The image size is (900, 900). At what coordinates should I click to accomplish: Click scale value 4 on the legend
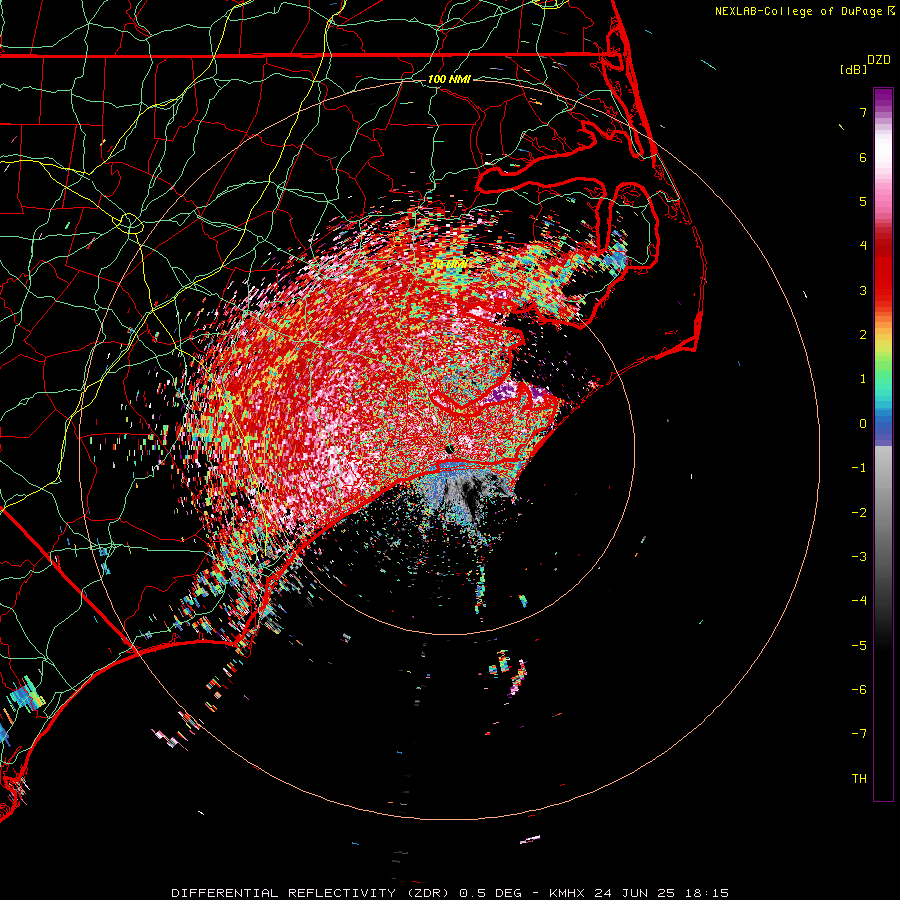click(863, 246)
